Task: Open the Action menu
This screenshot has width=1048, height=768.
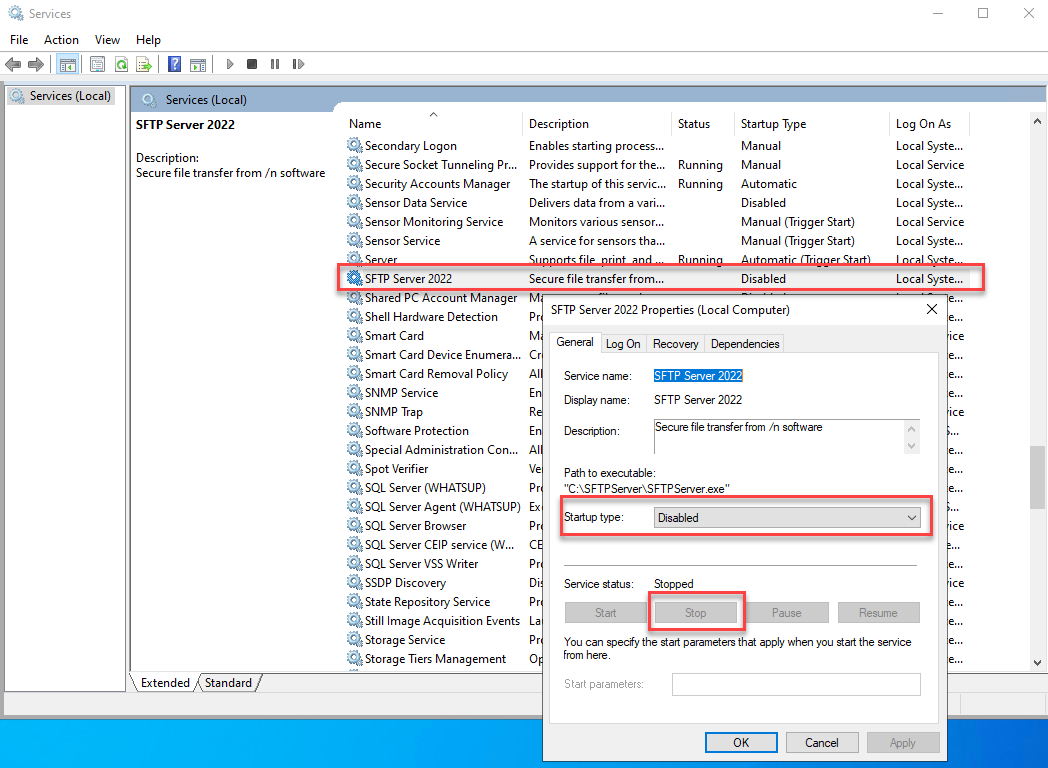Action: [61, 40]
